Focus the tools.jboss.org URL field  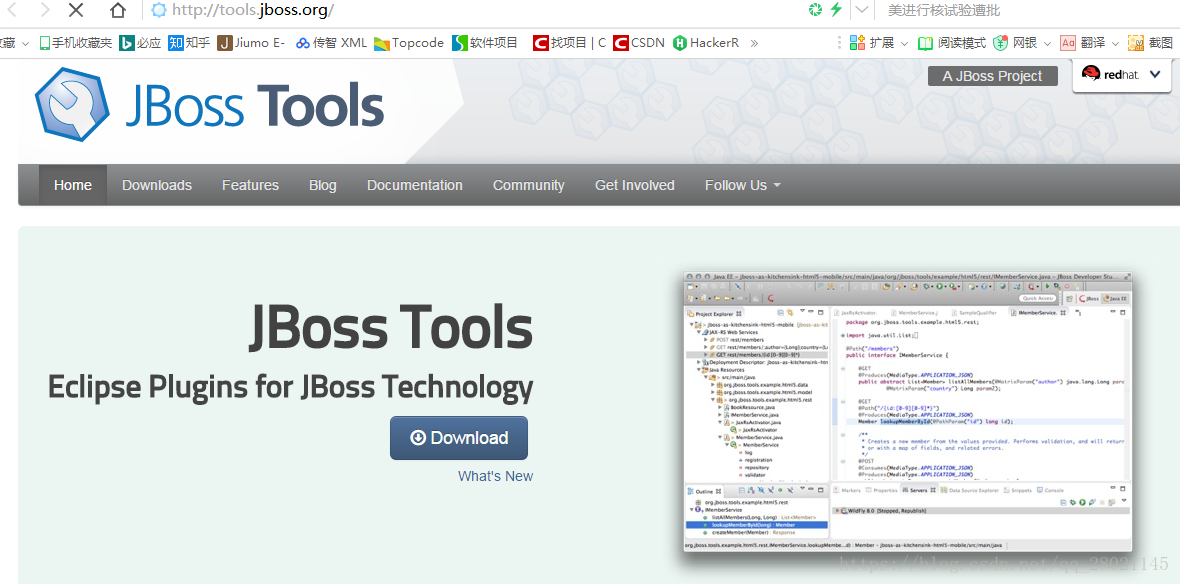point(474,10)
